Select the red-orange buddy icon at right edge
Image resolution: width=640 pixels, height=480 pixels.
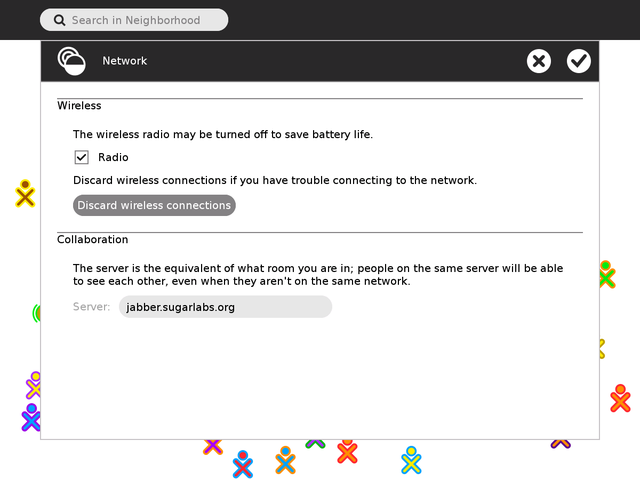click(620, 398)
